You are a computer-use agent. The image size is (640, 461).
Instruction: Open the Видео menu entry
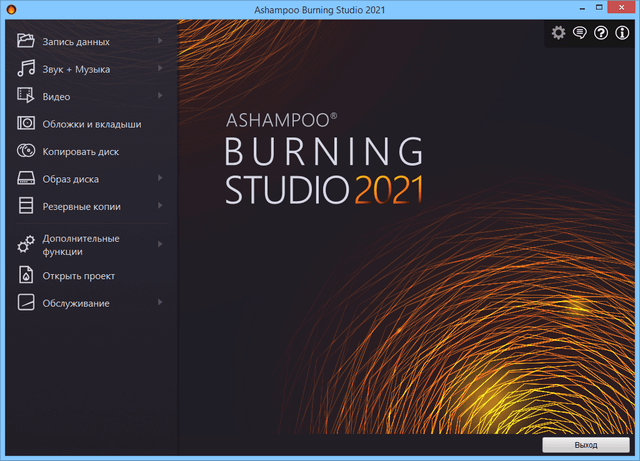tap(56, 96)
